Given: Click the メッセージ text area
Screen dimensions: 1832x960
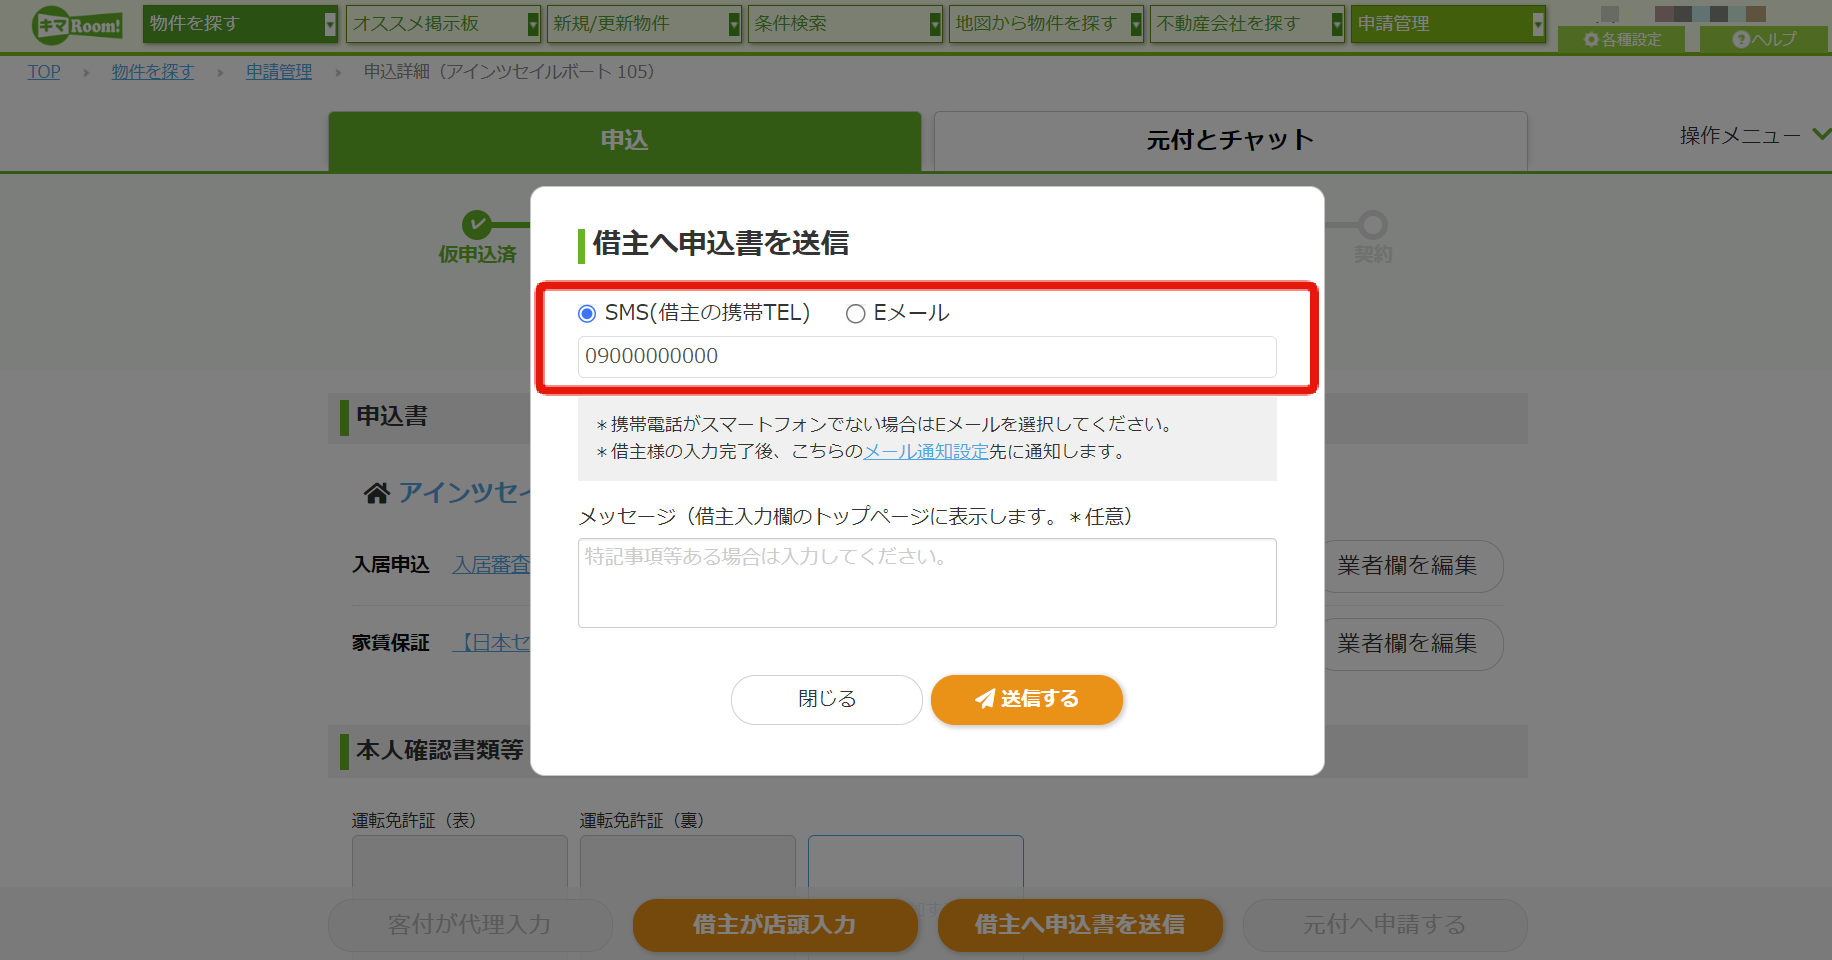Looking at the screenshot, I should pyautogui.click(x=927, y=583).
